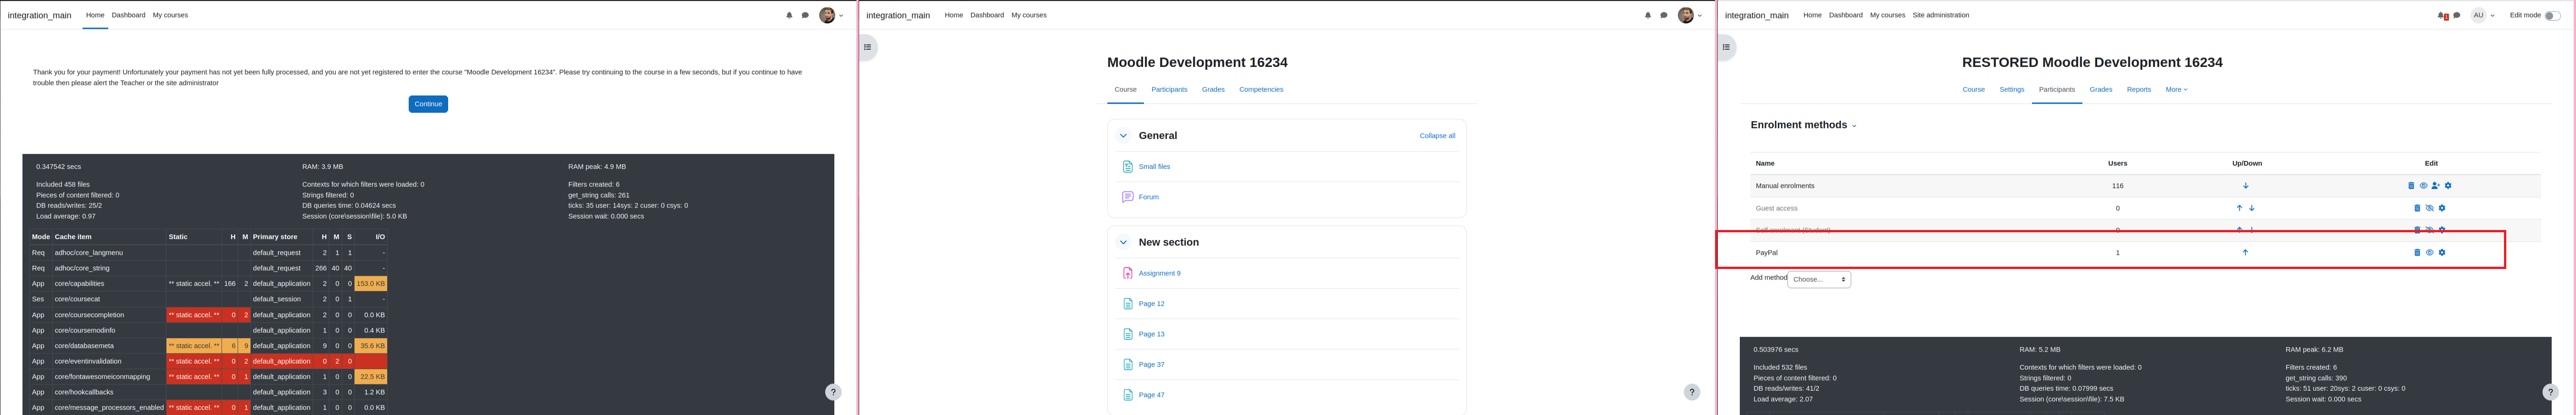Viewport: 2576px width, 415px height.
Task: Open course index drawer in RESTORED course window
Action: (x=1726, y=47)
